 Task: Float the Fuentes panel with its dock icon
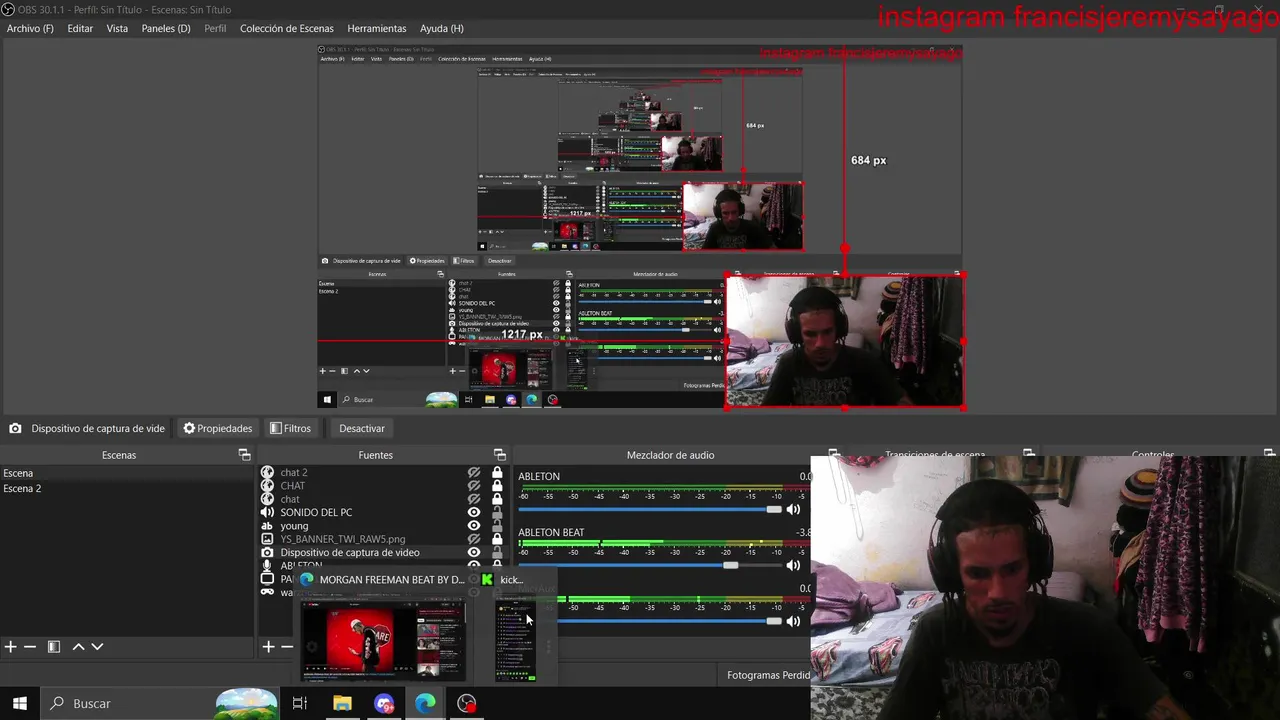tap(500, 455)
